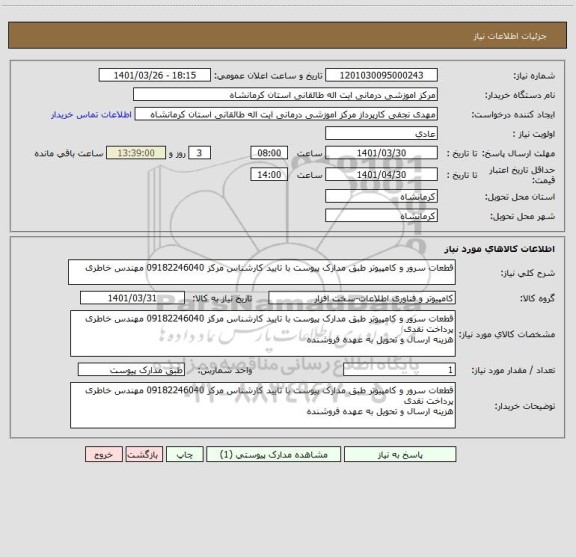Viewport: 576px width, 557px height.
Task: Click the اطلاعات کالاهای مورد نیاز section heading
Action: 500,249
